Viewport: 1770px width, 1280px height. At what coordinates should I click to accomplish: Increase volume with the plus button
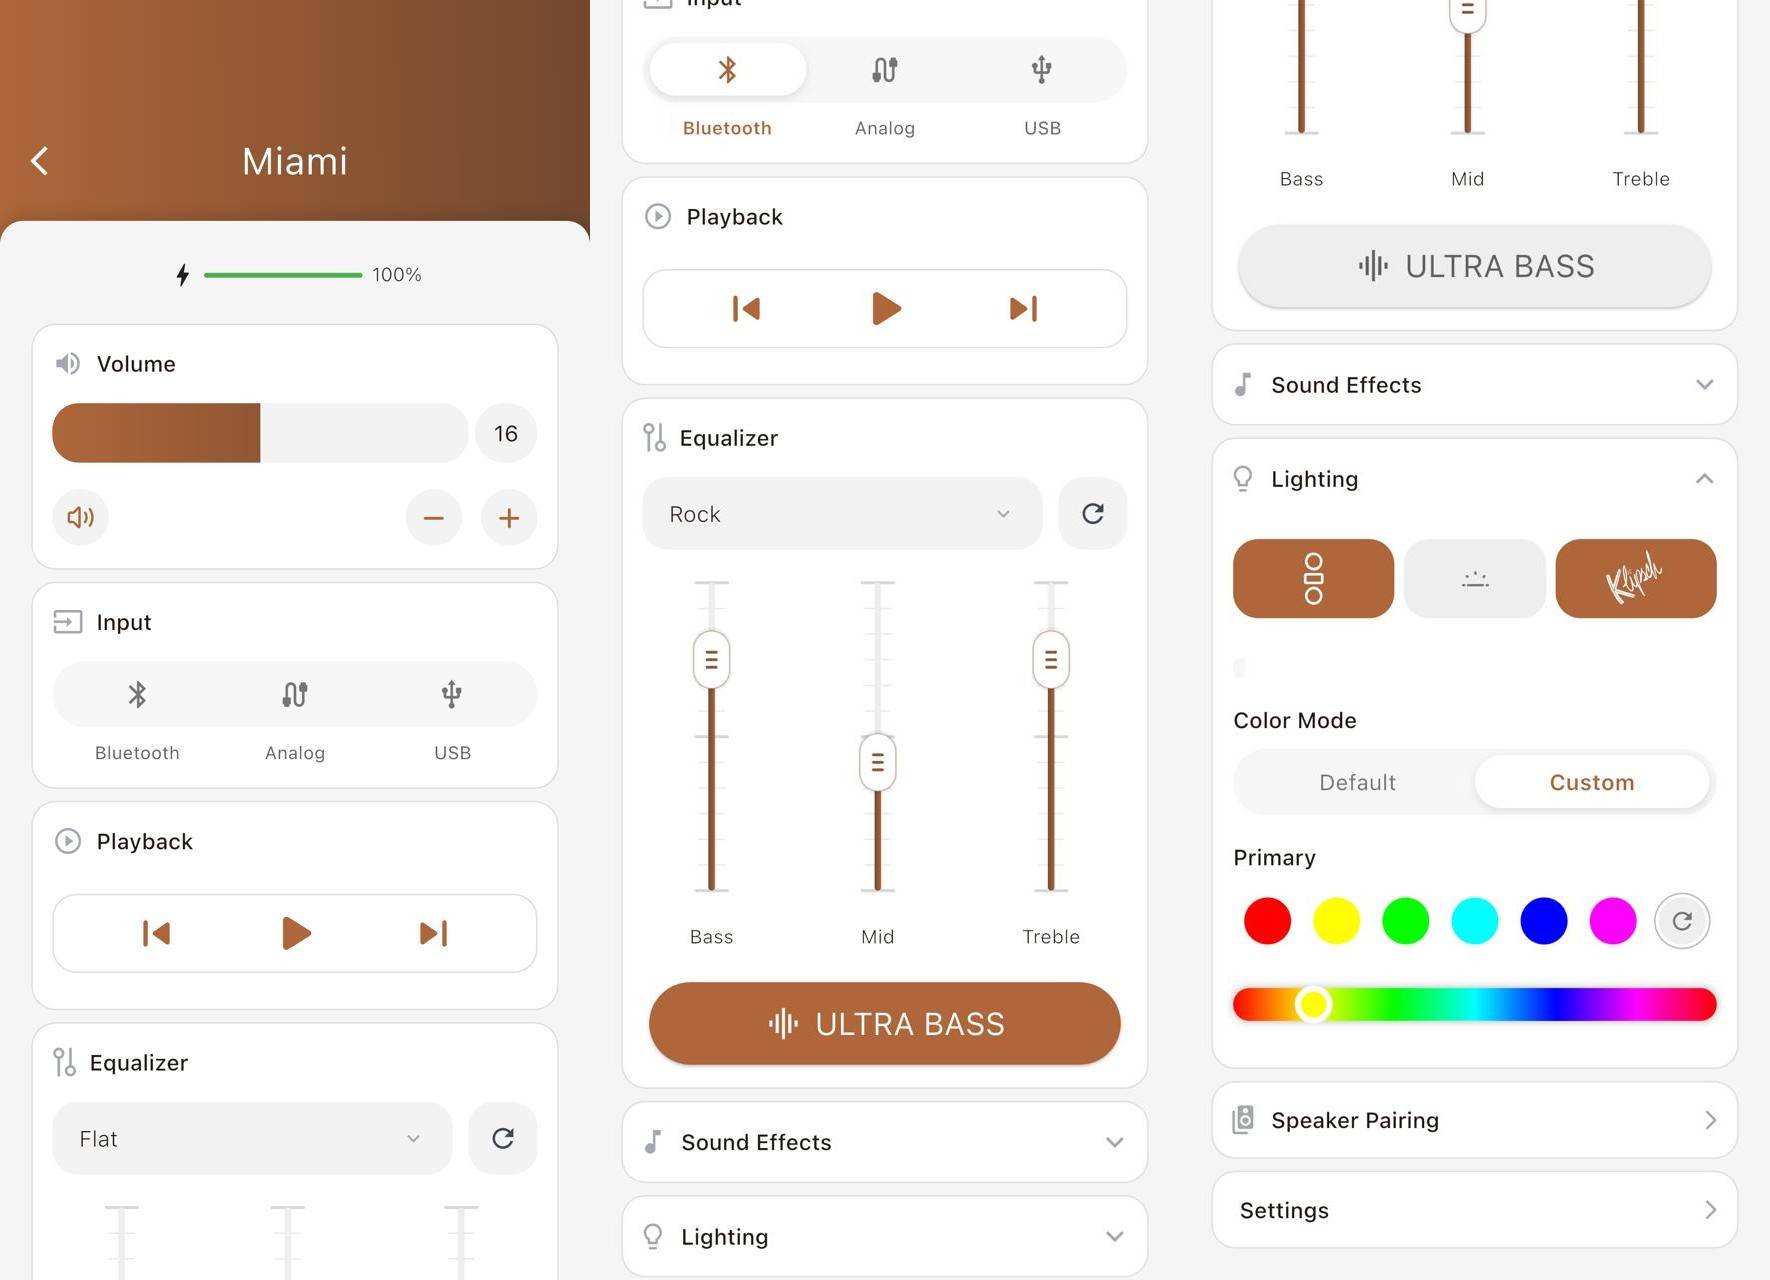point(509,517)
